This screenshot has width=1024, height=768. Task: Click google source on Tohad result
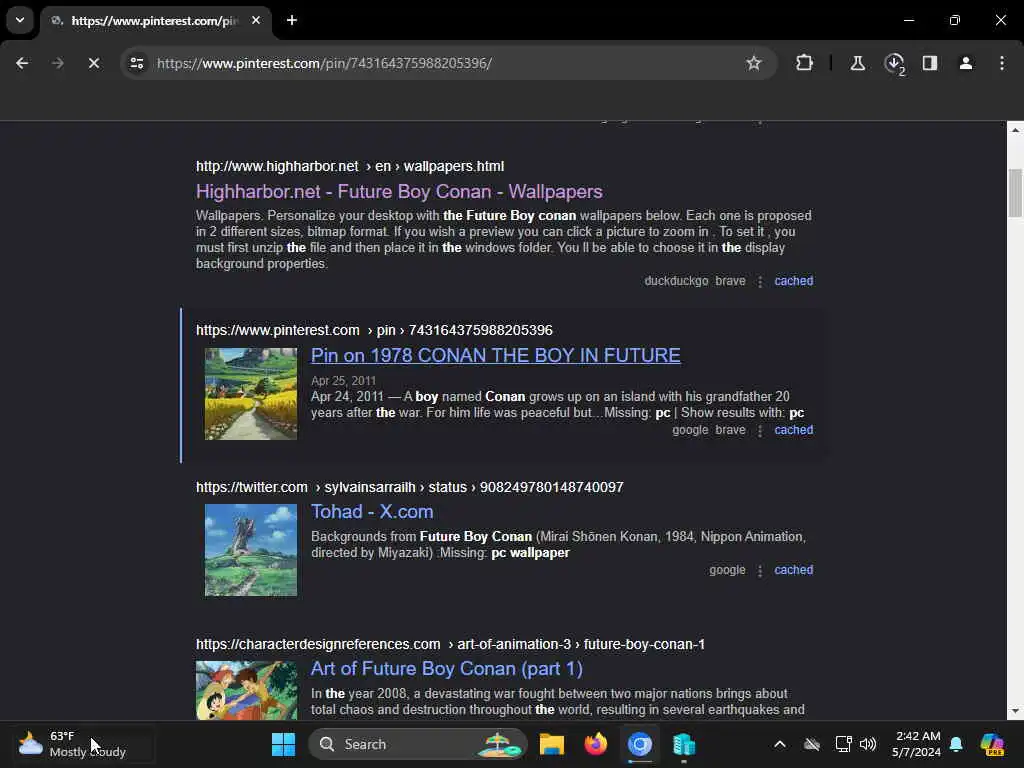[727, 569]
